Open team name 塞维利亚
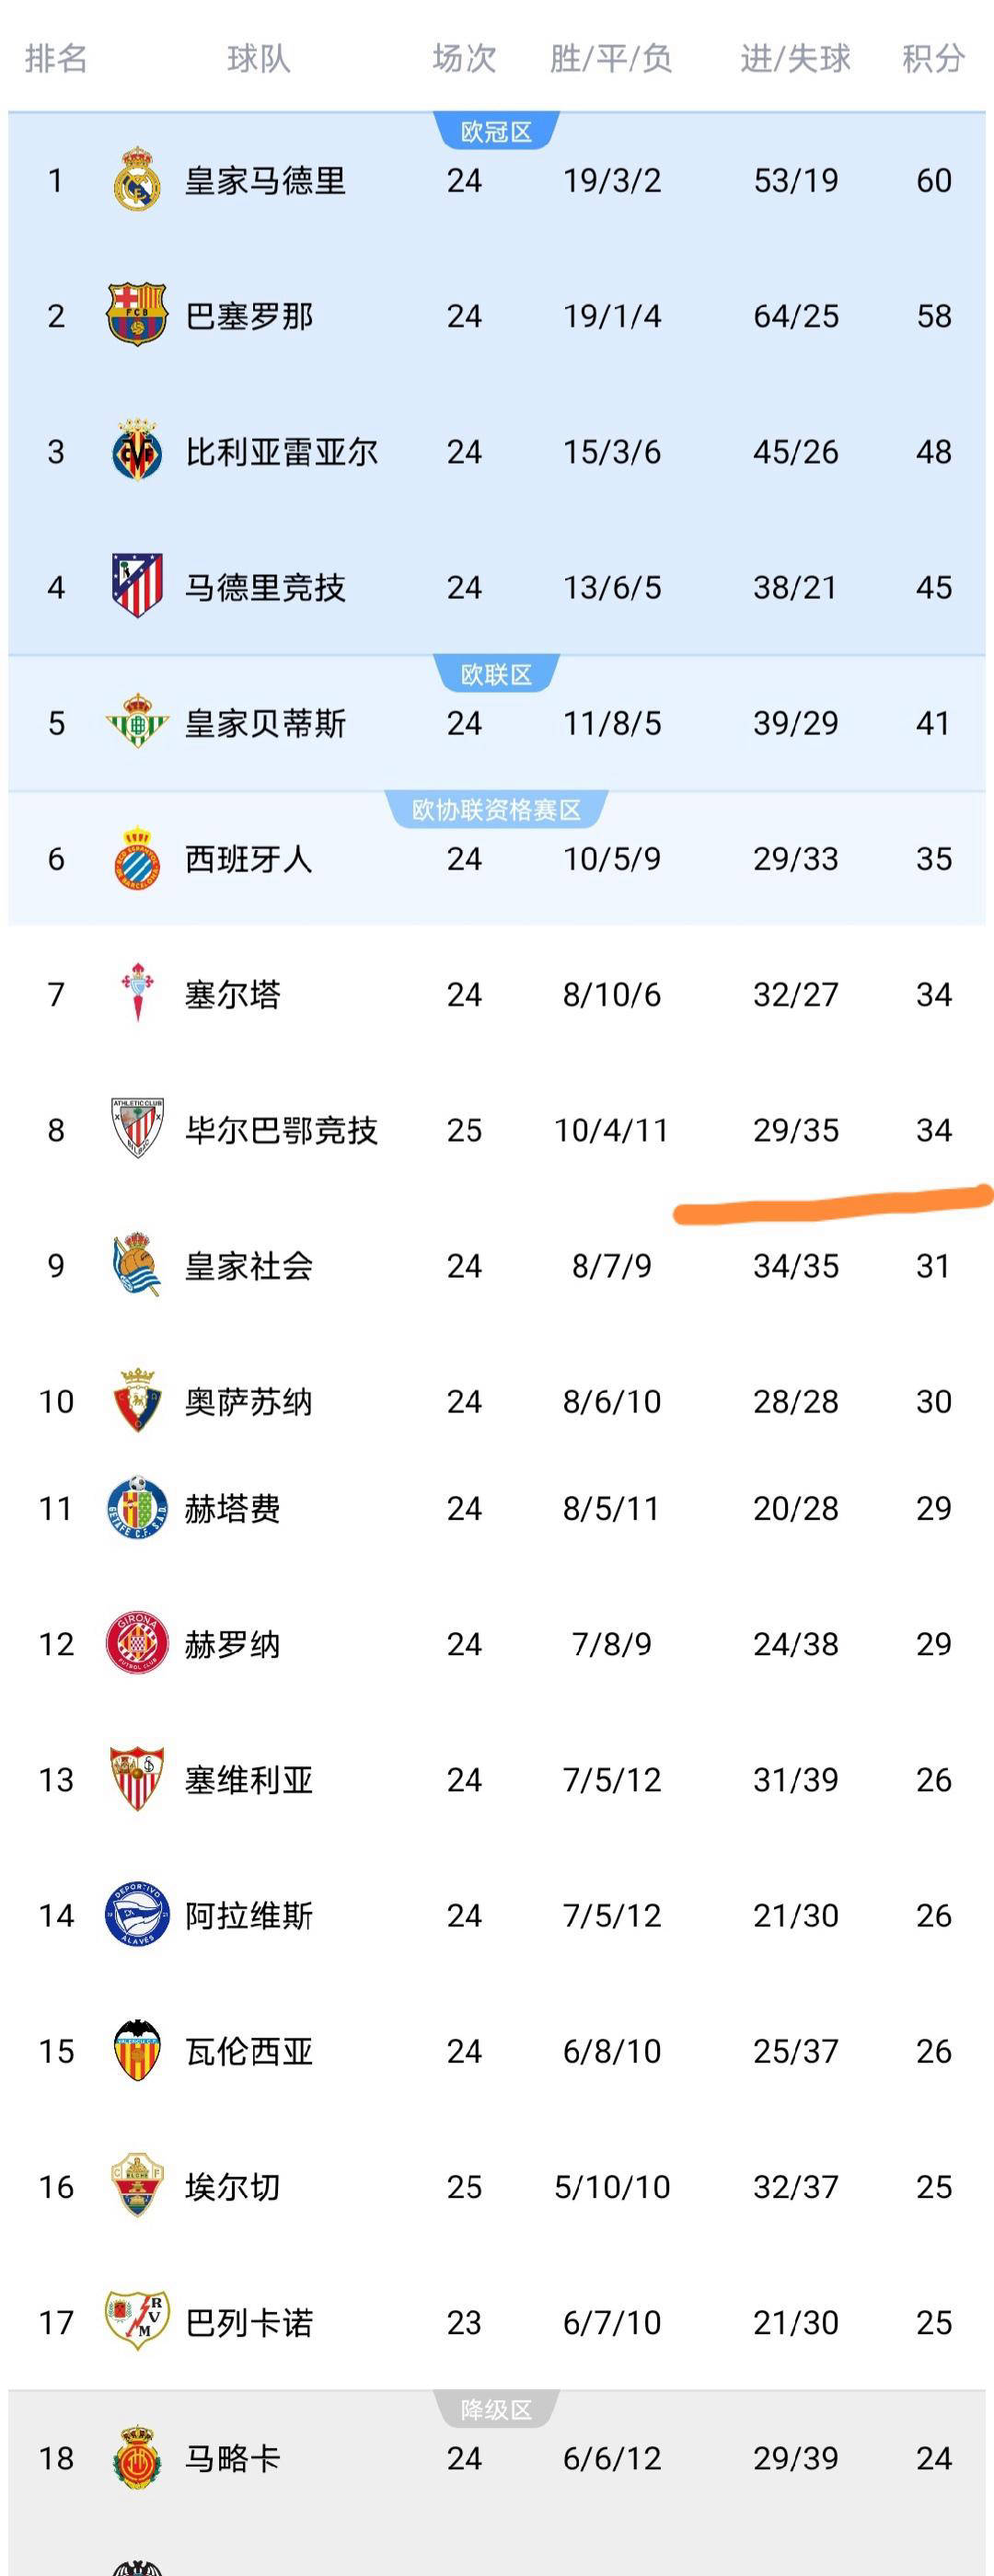 point(248,1780)
